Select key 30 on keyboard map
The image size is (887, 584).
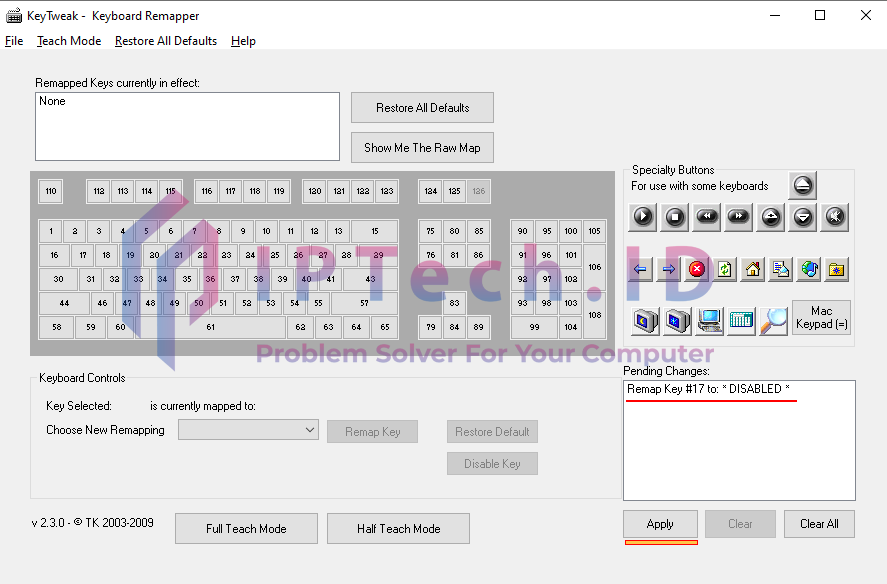pyautogui.click(x=58, y=279)
